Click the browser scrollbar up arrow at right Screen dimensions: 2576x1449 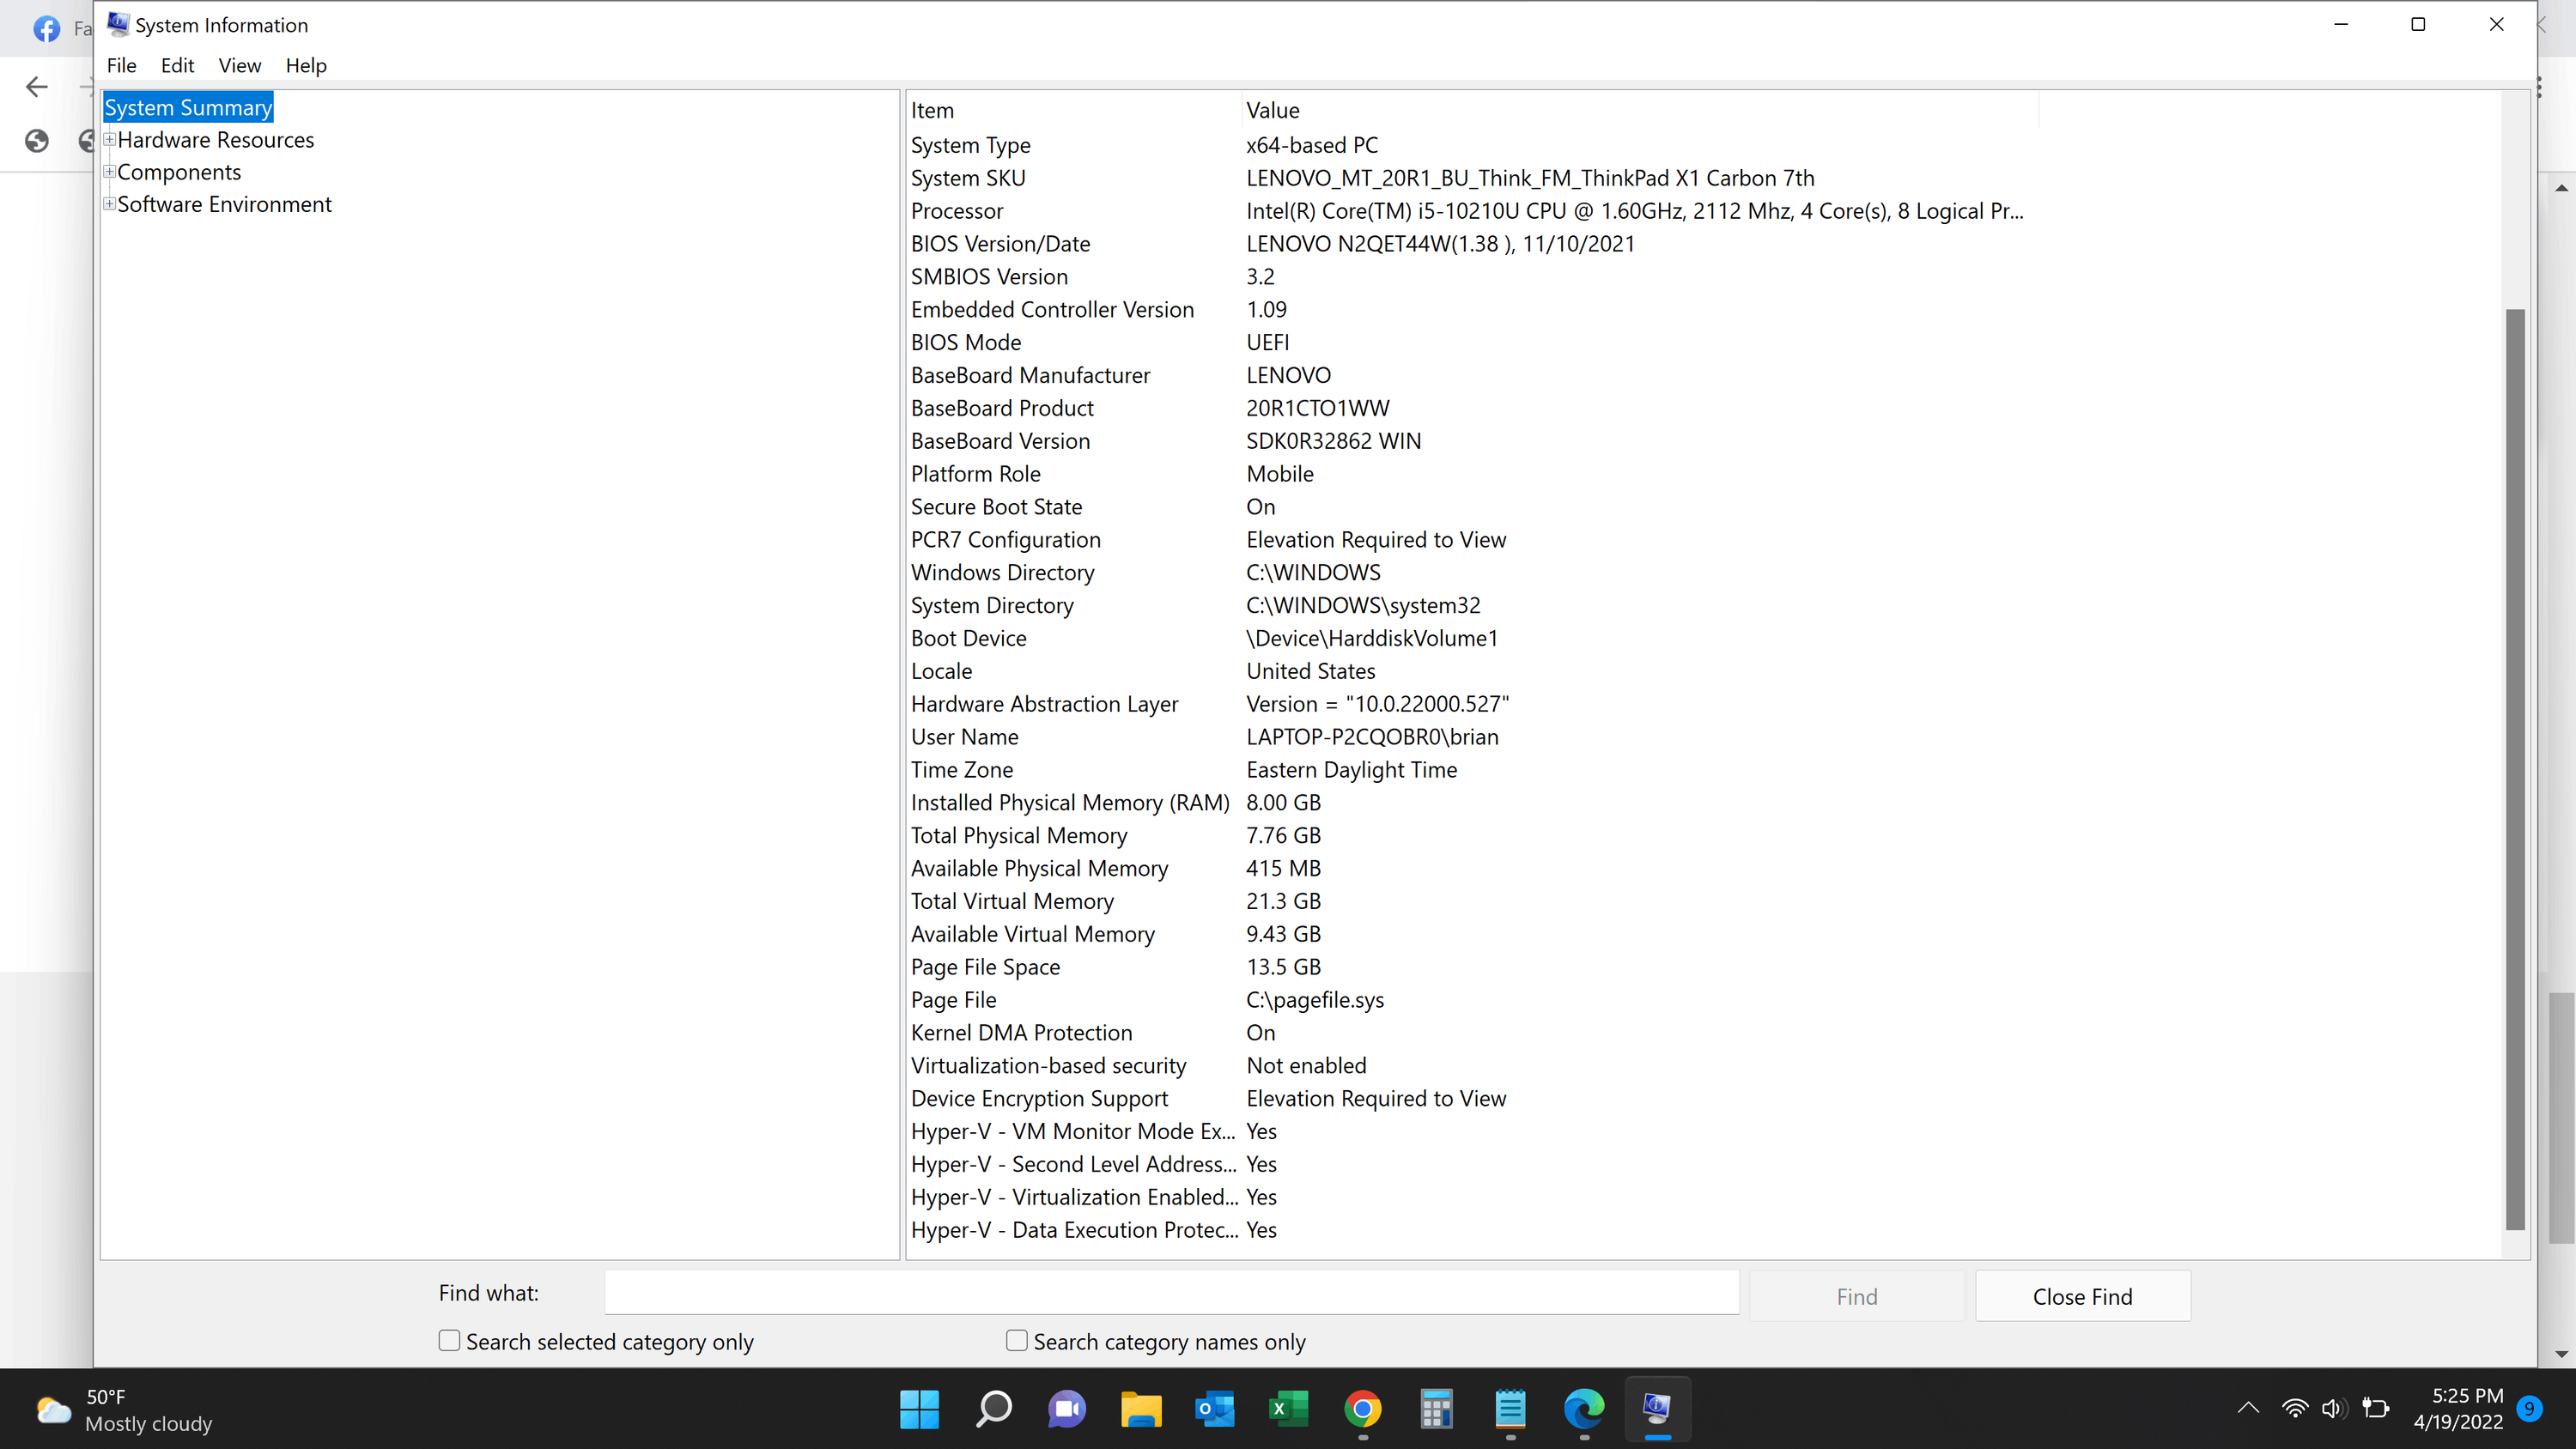tap(2561, 188)
